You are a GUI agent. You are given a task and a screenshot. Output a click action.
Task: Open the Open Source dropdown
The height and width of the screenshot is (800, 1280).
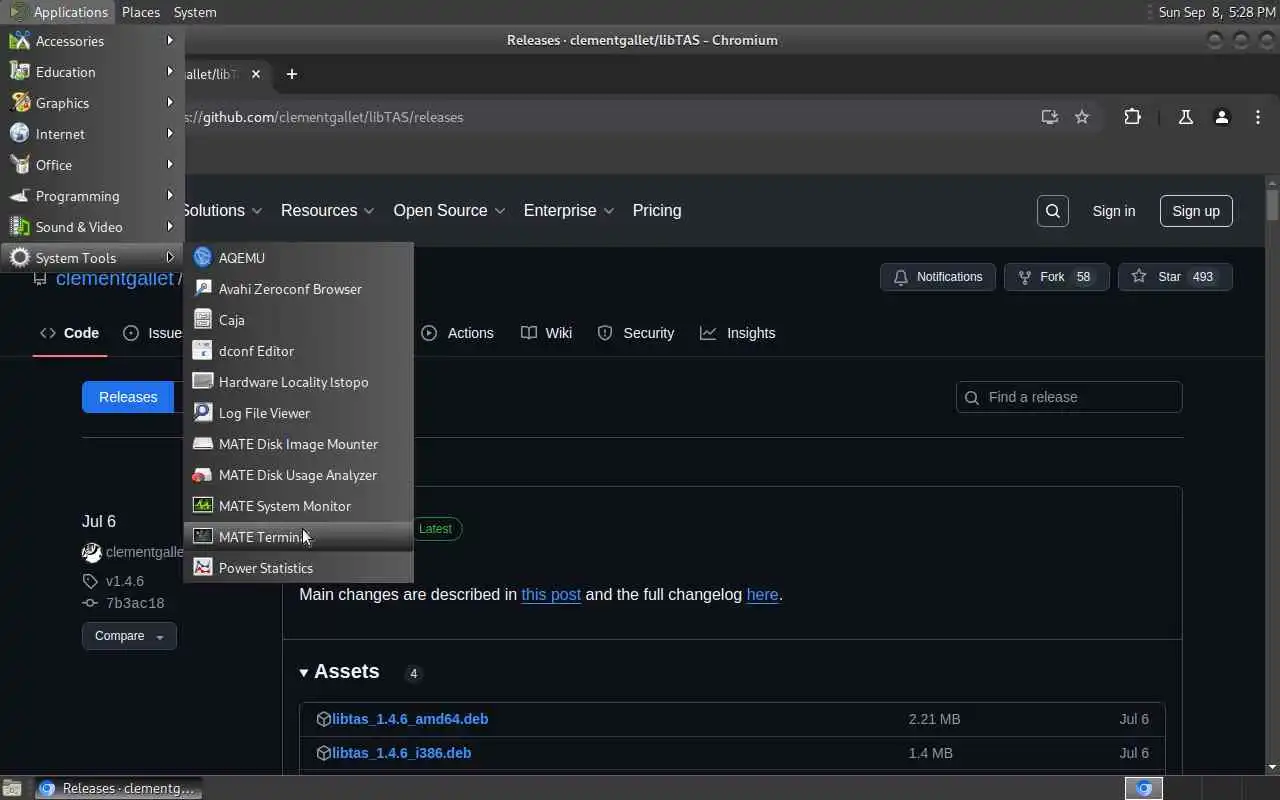pos(449,211)
